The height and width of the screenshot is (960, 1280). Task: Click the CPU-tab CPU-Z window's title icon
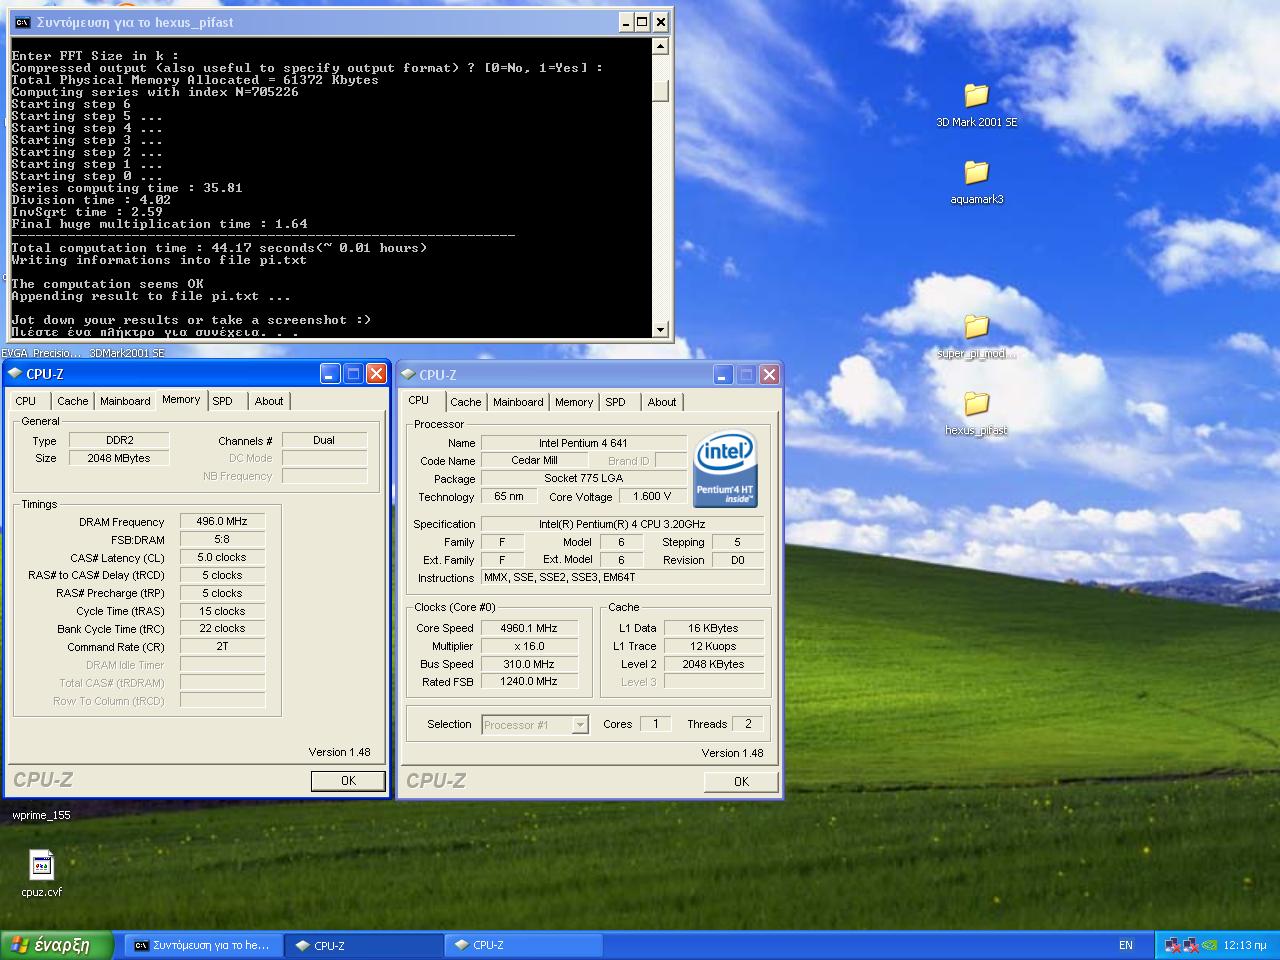click(x=408, y=375)
